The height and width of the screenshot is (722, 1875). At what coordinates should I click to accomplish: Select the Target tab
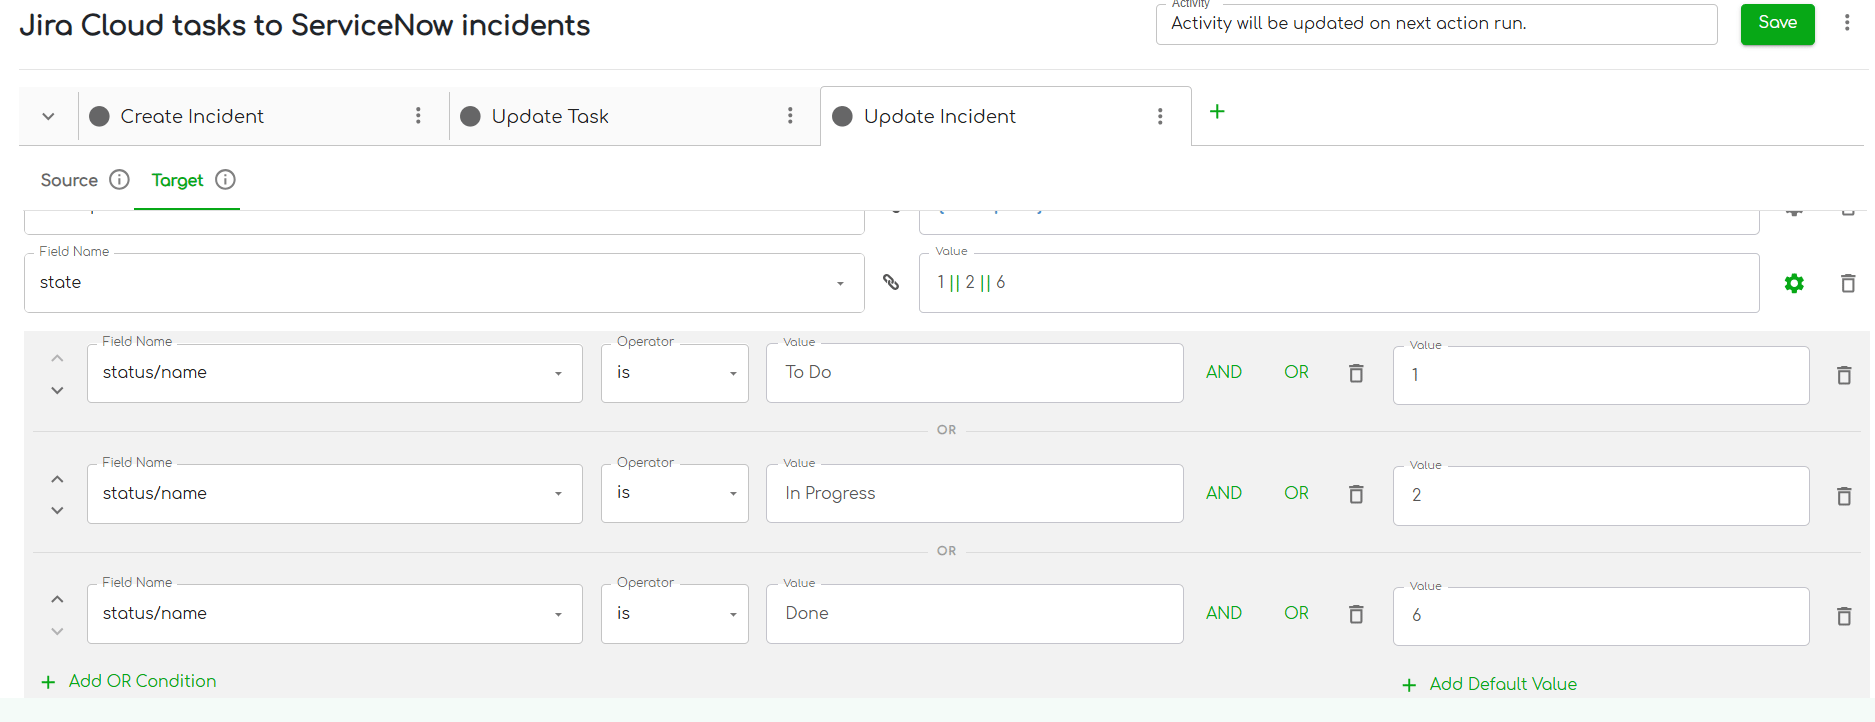point(177,180)
